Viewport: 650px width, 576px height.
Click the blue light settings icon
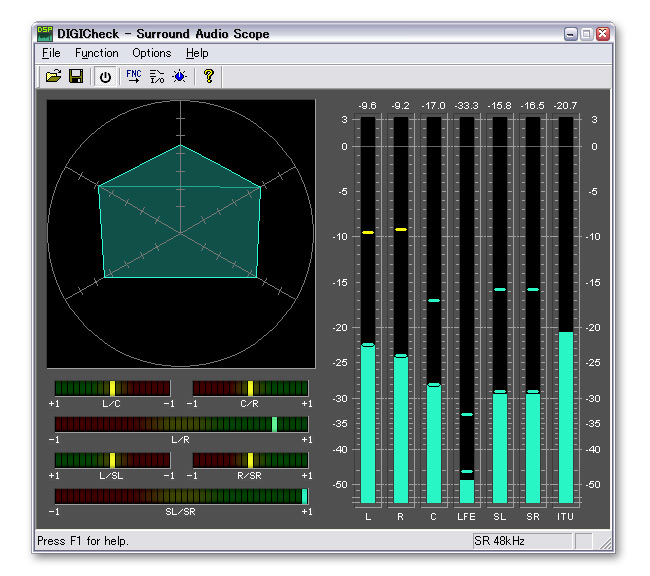179,76
